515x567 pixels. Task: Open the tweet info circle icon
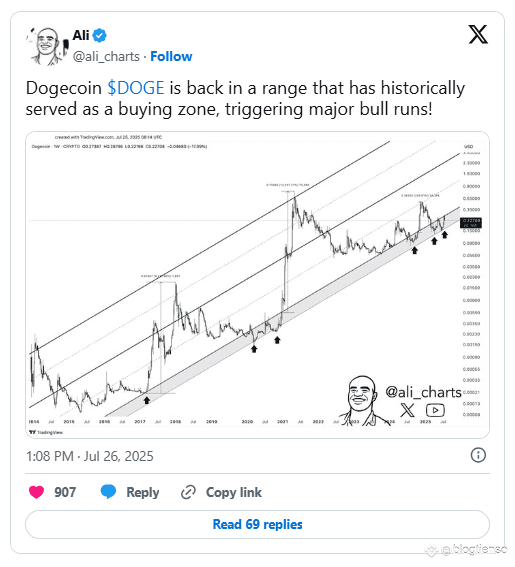[x=478, y=455]
